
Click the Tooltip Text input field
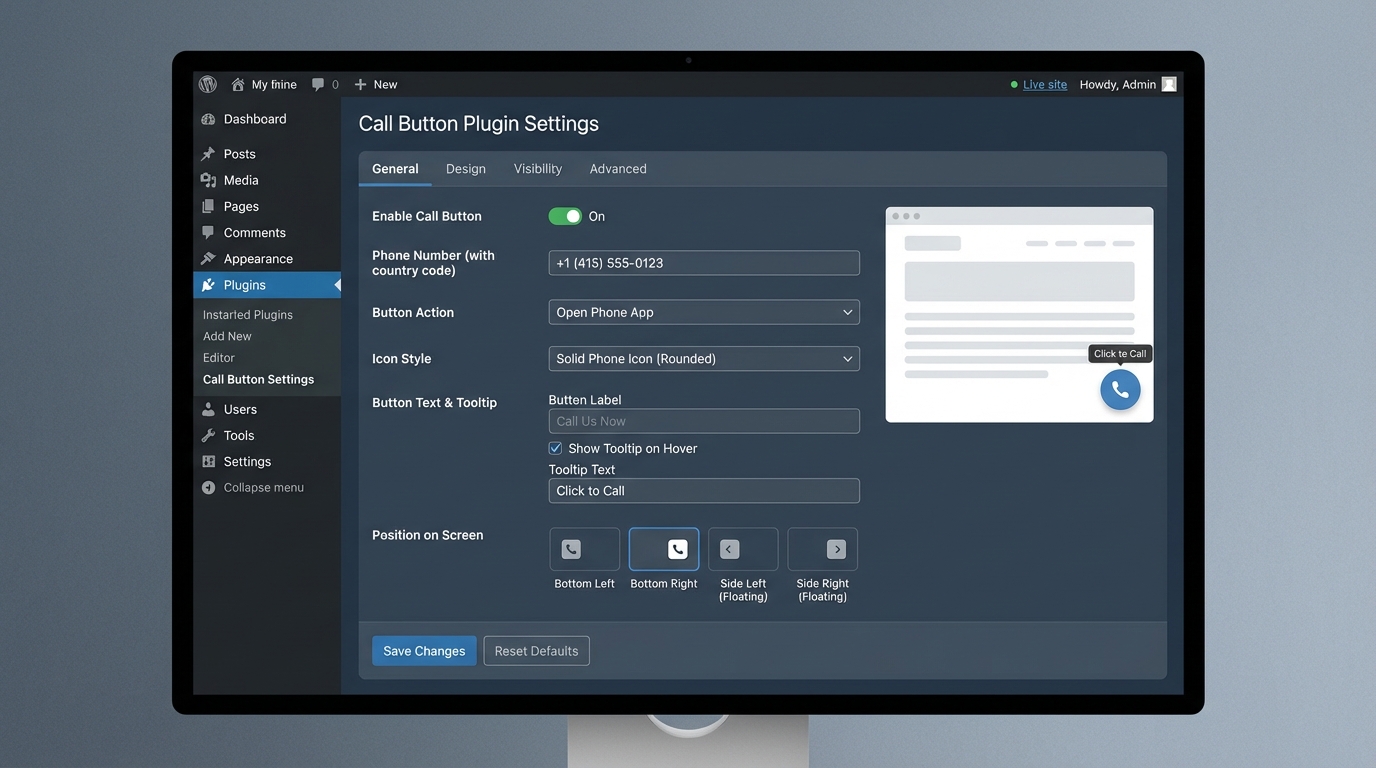[703, 490]
